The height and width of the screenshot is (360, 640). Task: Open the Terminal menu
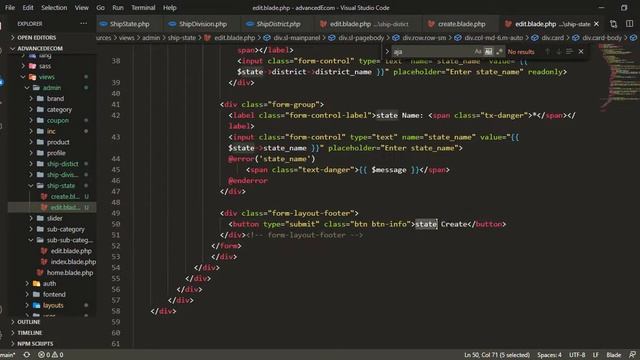click(x=143, y=8)
